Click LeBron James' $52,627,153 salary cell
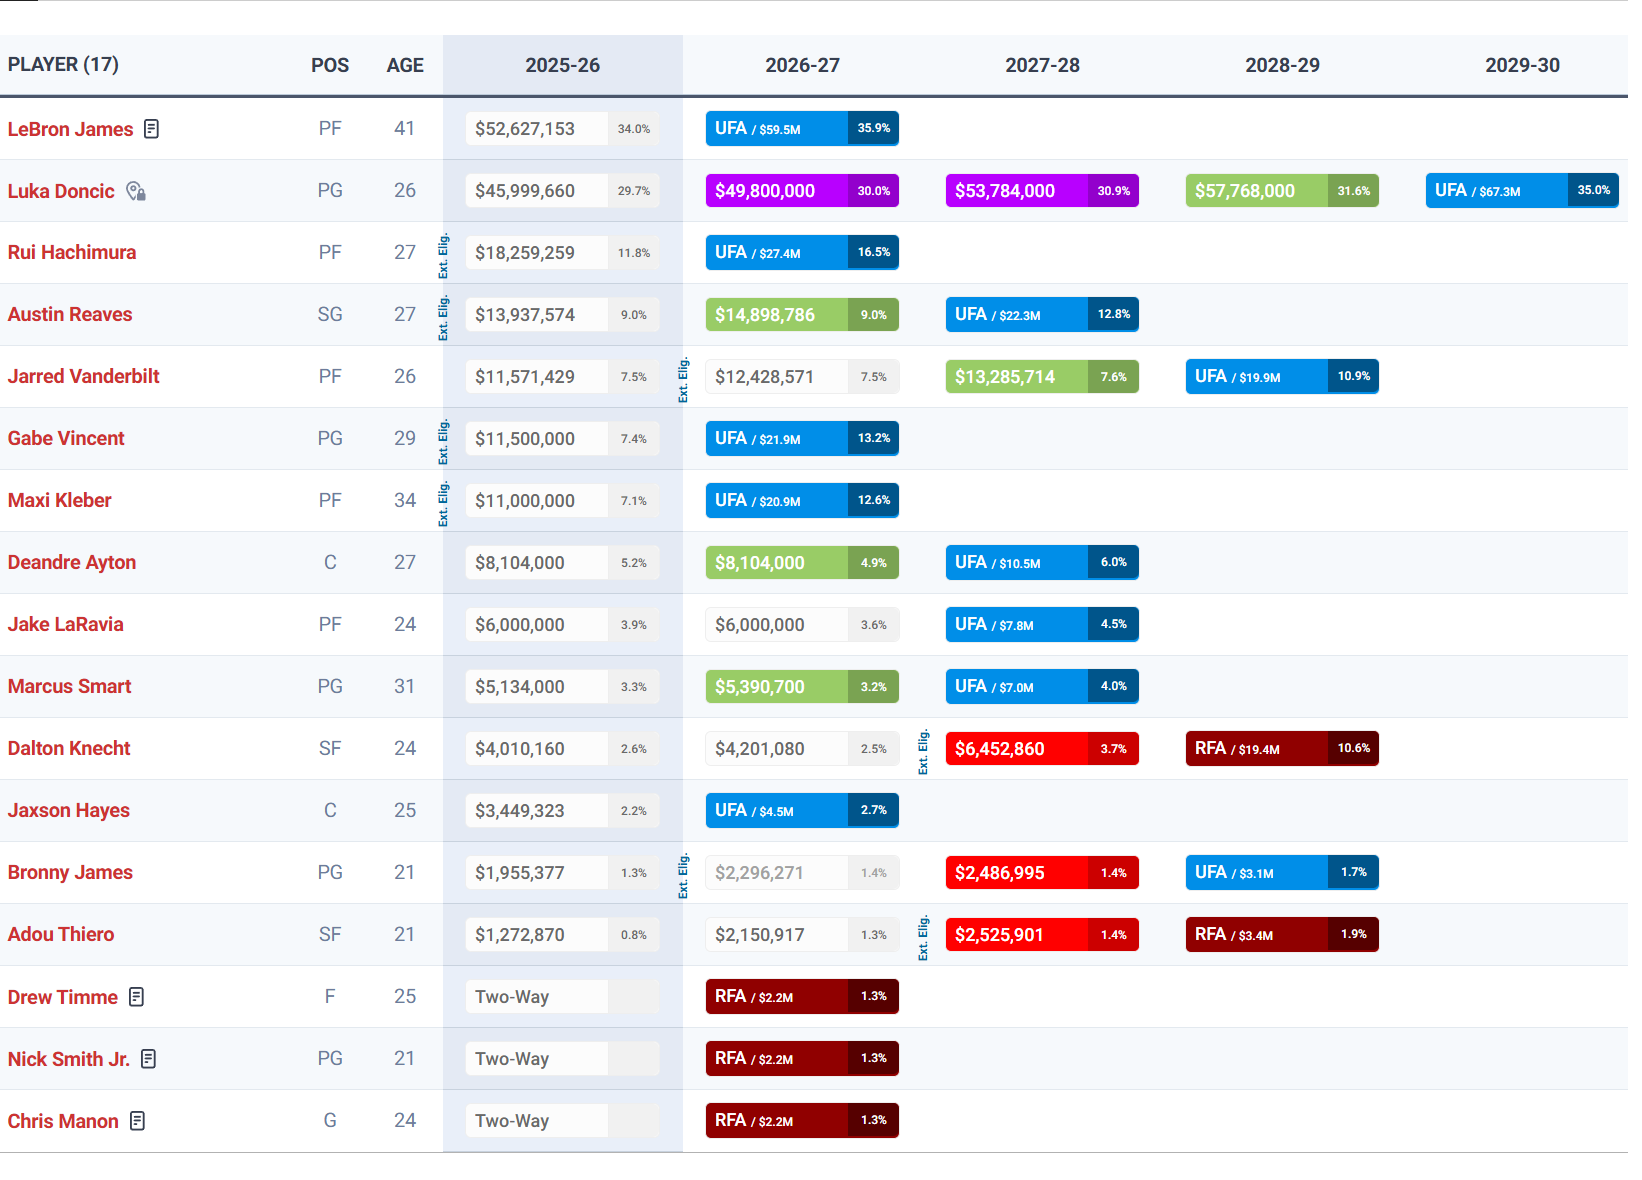The height and width of the screenshot is (1180, 1642). 562,129
